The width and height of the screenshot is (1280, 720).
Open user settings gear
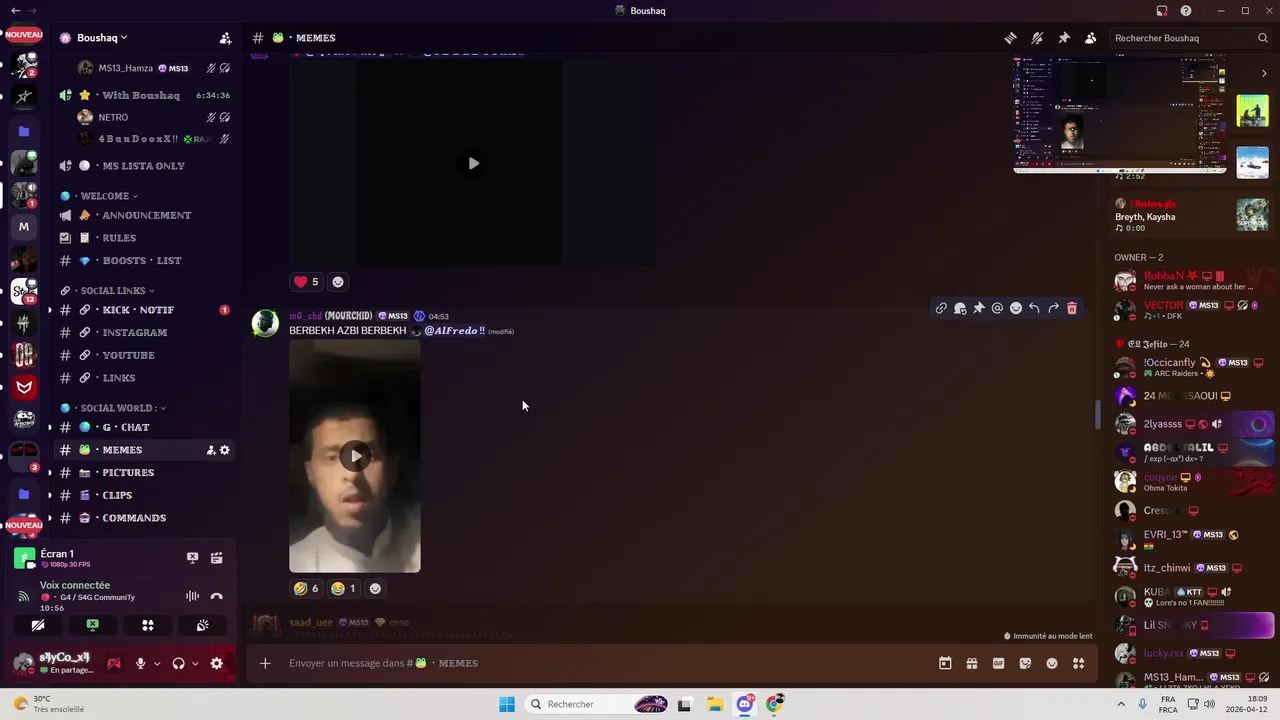(x=217, y=663)
